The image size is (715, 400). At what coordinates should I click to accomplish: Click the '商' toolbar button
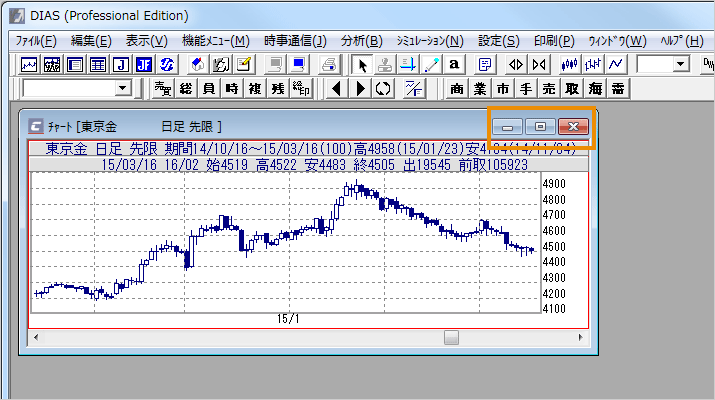(457, 89)
